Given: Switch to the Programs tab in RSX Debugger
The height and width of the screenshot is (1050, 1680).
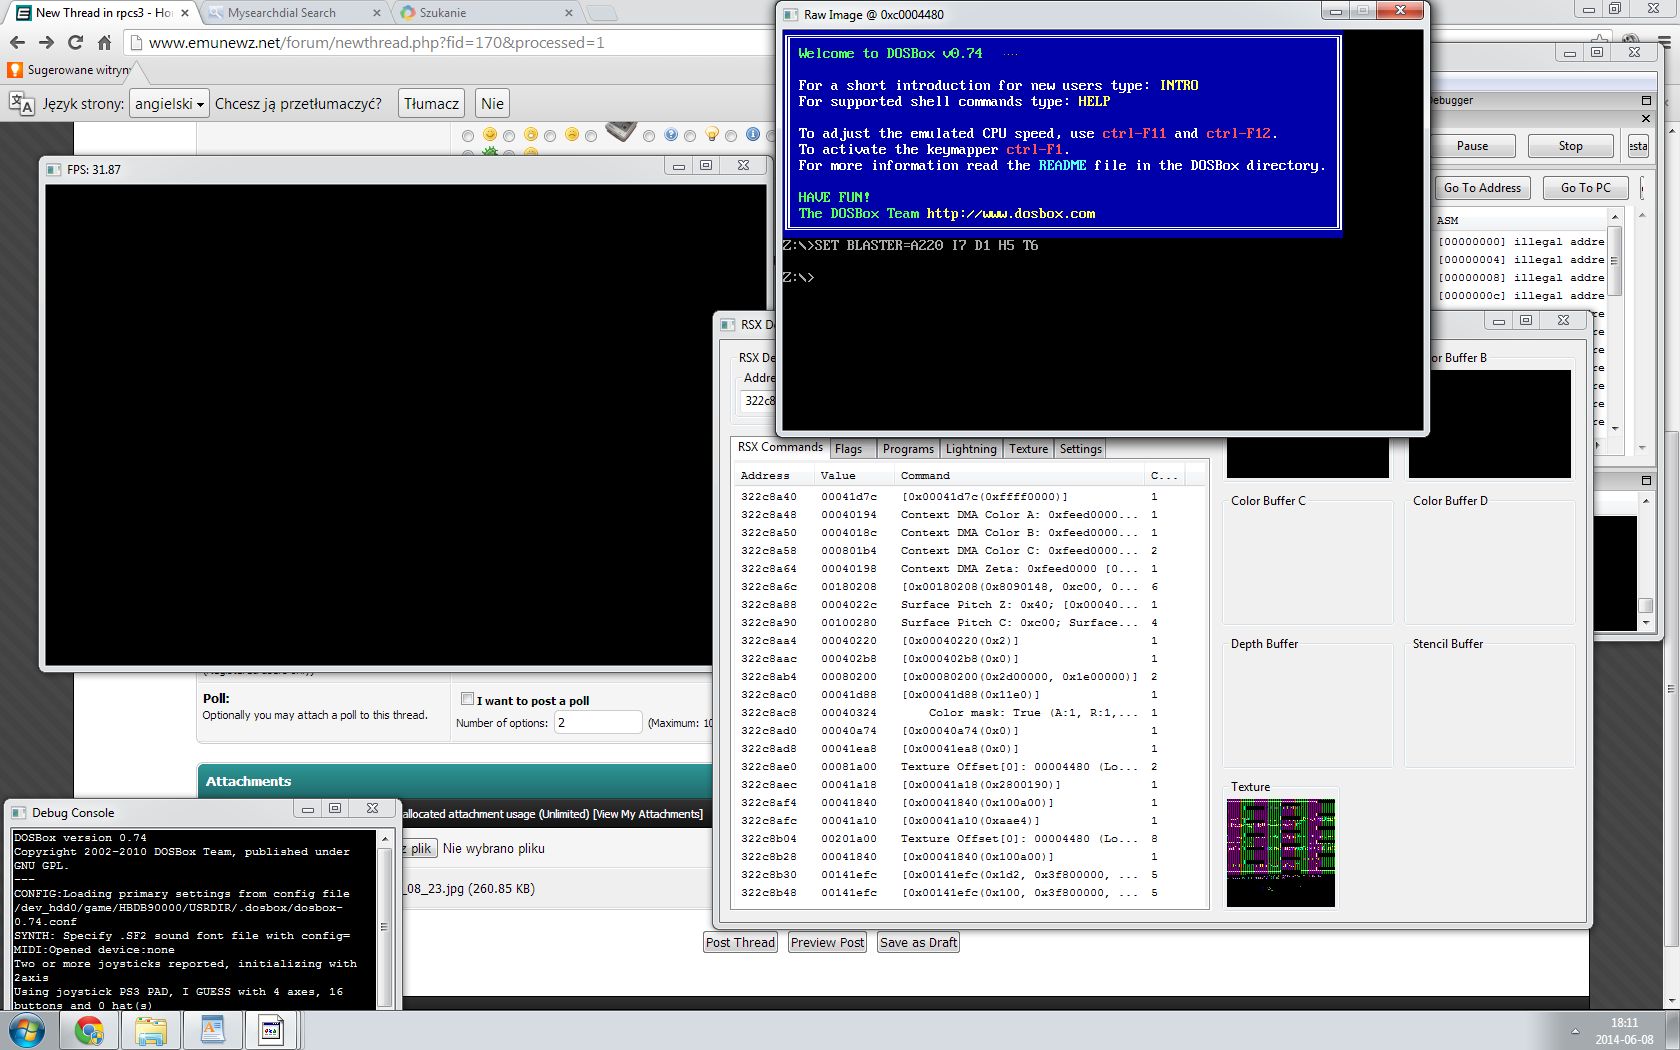Looking at the screenshot, I should tap(908, 449).
